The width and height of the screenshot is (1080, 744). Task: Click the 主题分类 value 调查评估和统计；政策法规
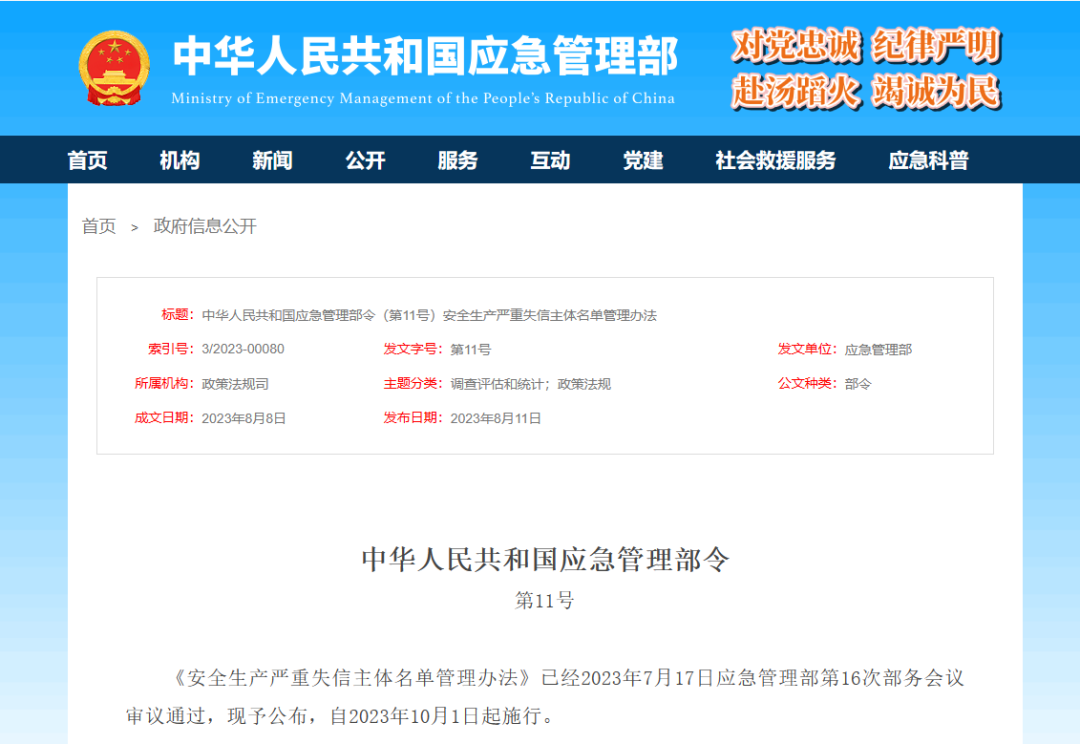coord(530,384)
